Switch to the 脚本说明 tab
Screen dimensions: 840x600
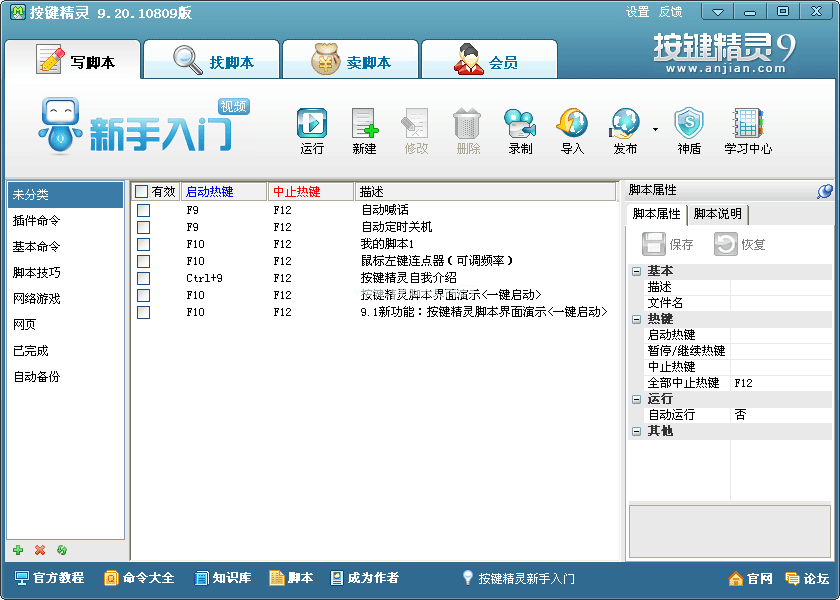[717, 214]
